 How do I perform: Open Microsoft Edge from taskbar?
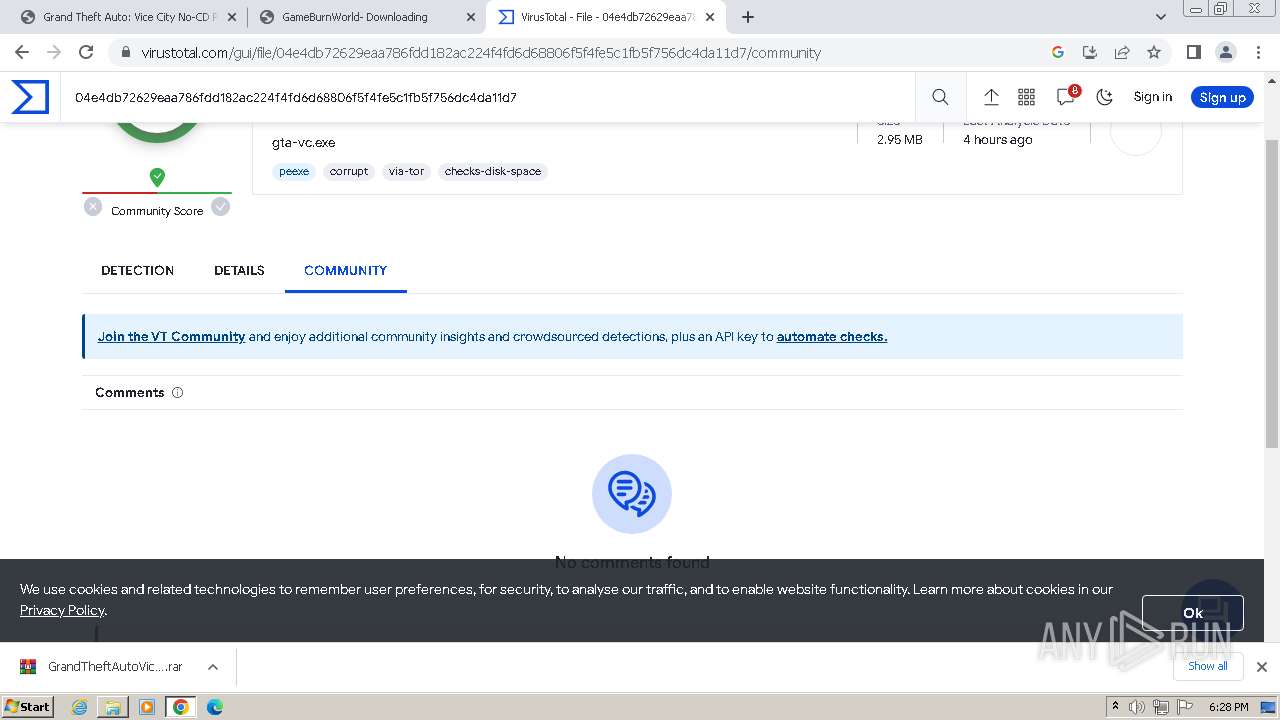(215, 707)
